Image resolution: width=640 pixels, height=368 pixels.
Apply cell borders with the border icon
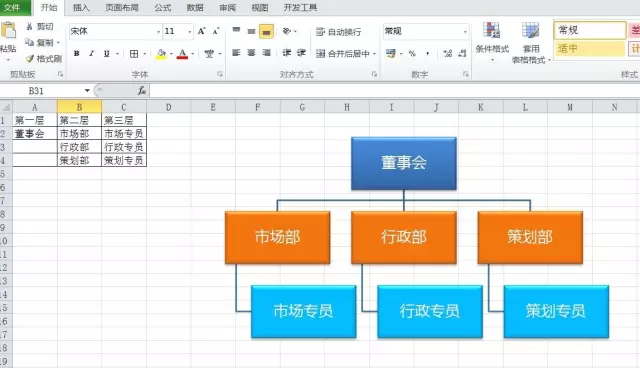(134, 53)
